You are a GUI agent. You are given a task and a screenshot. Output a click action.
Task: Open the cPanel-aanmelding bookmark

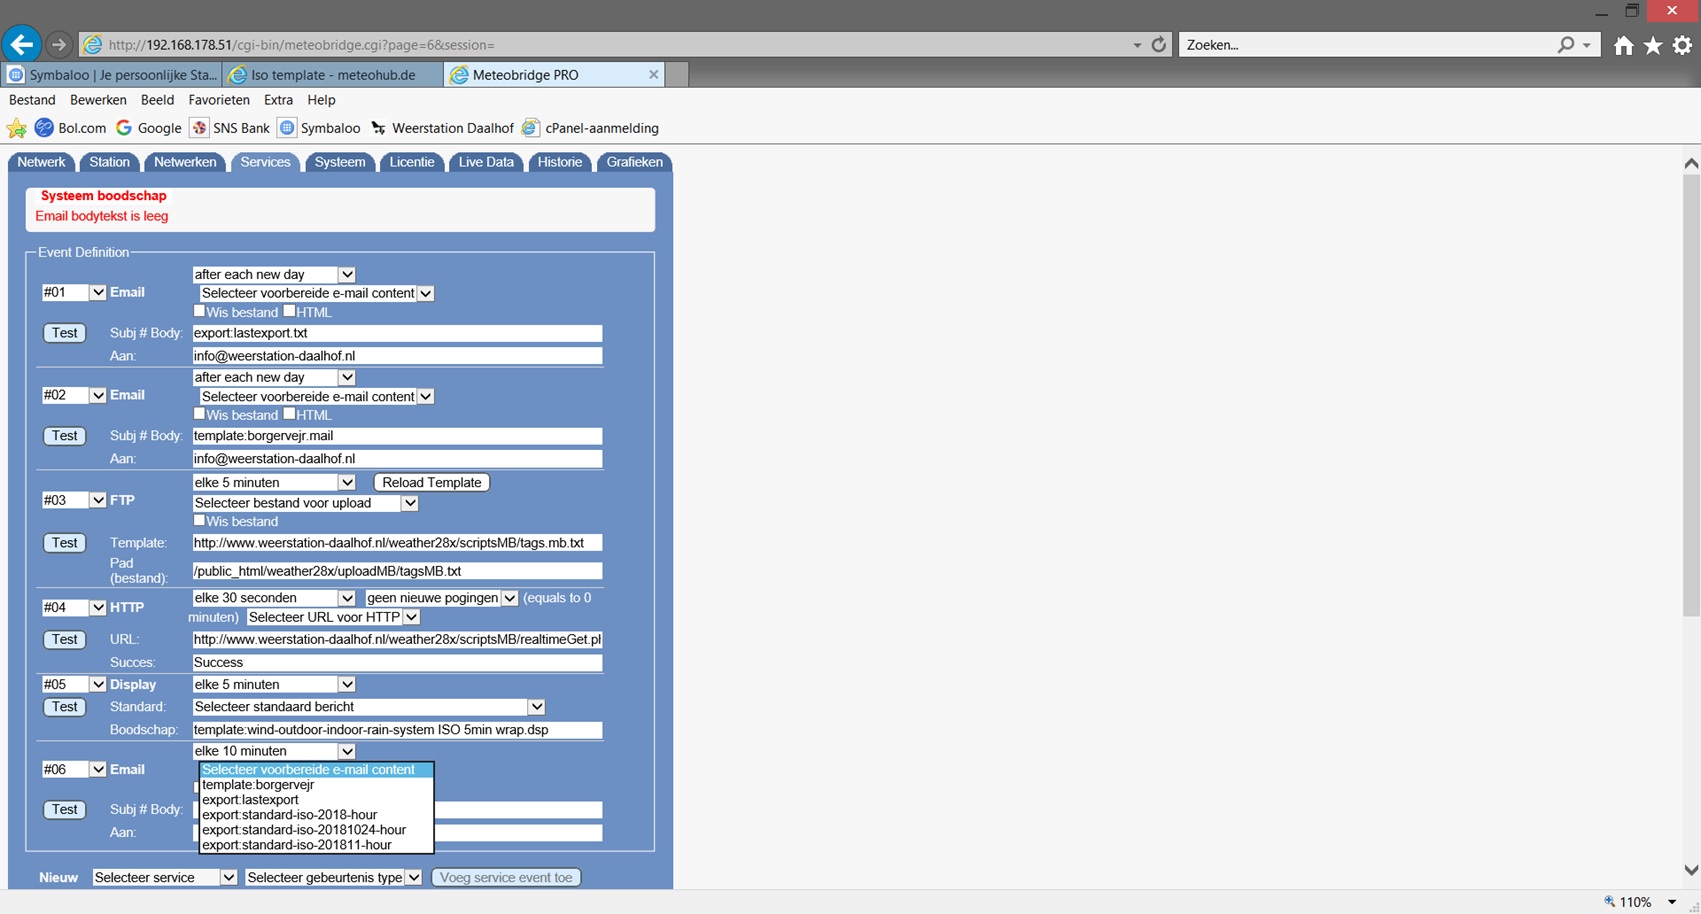[591, 128]
